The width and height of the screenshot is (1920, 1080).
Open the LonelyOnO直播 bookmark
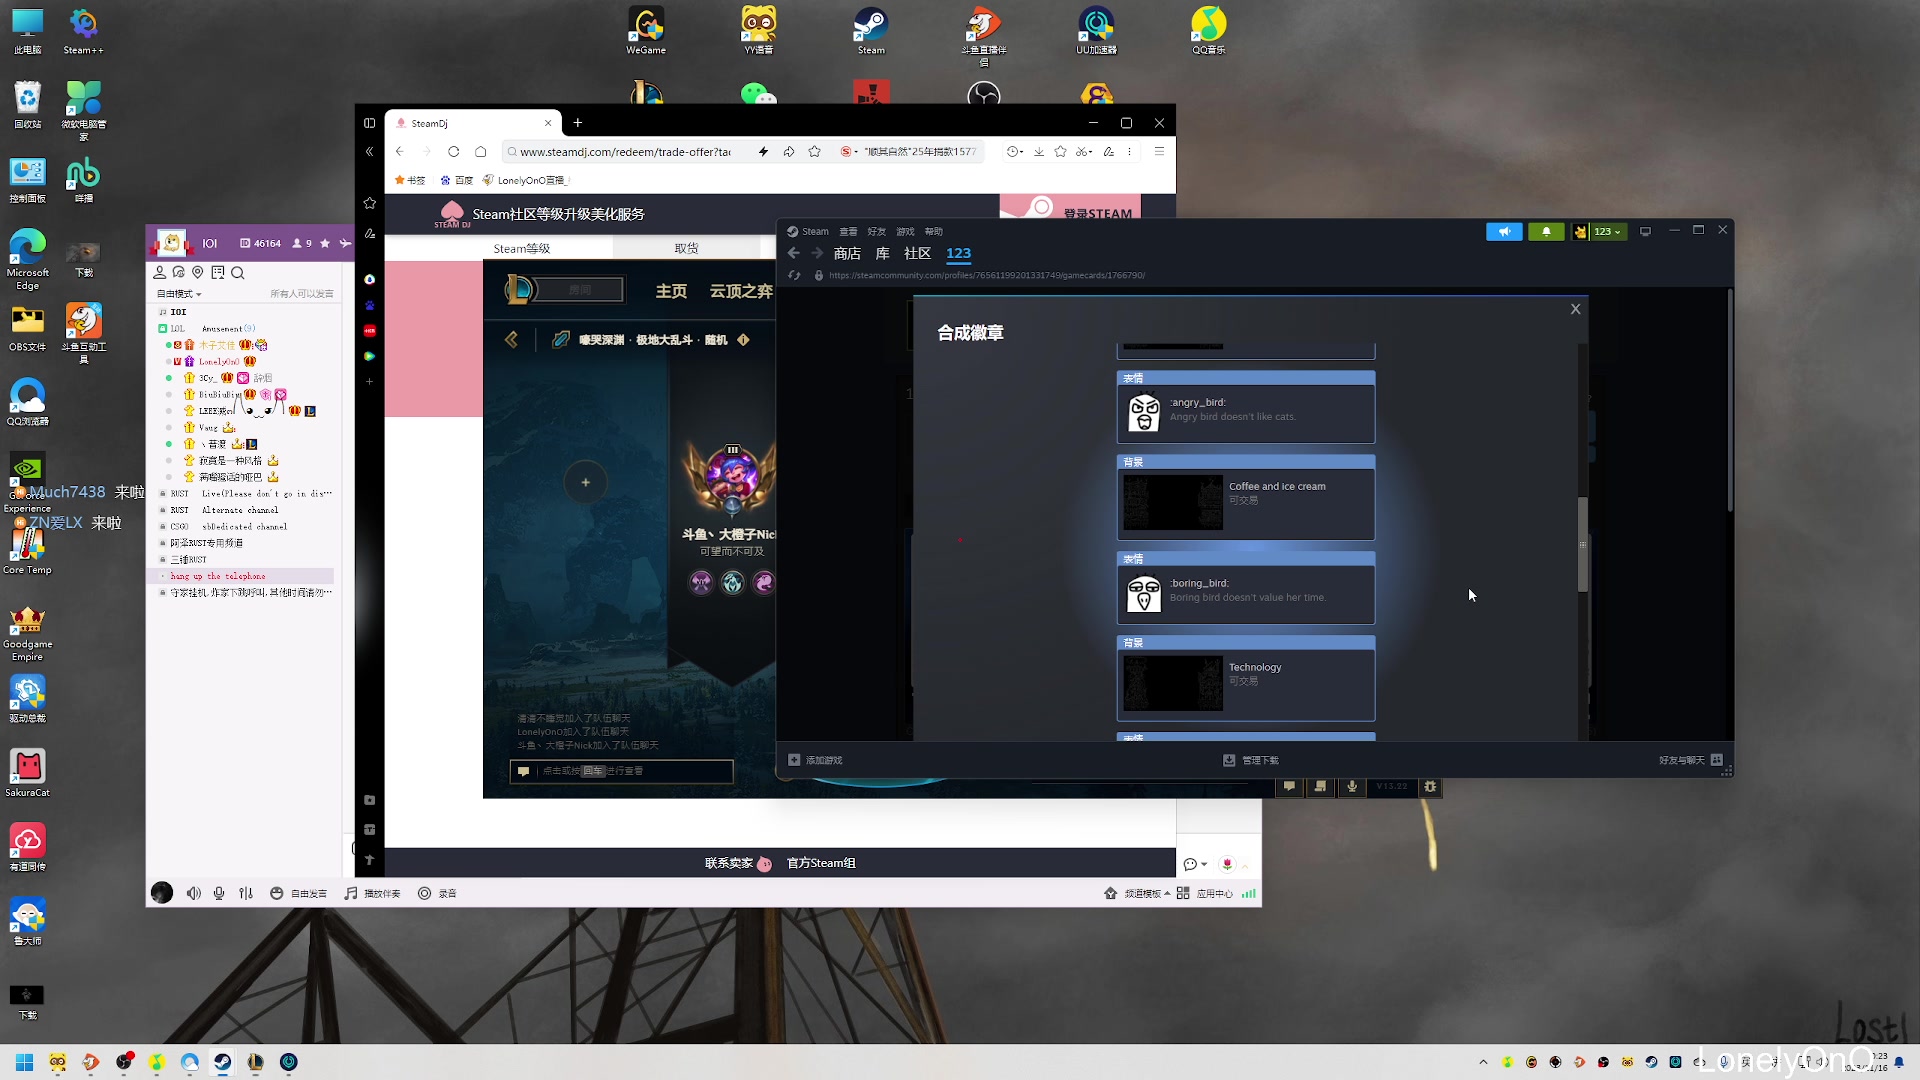click(524, 181)
